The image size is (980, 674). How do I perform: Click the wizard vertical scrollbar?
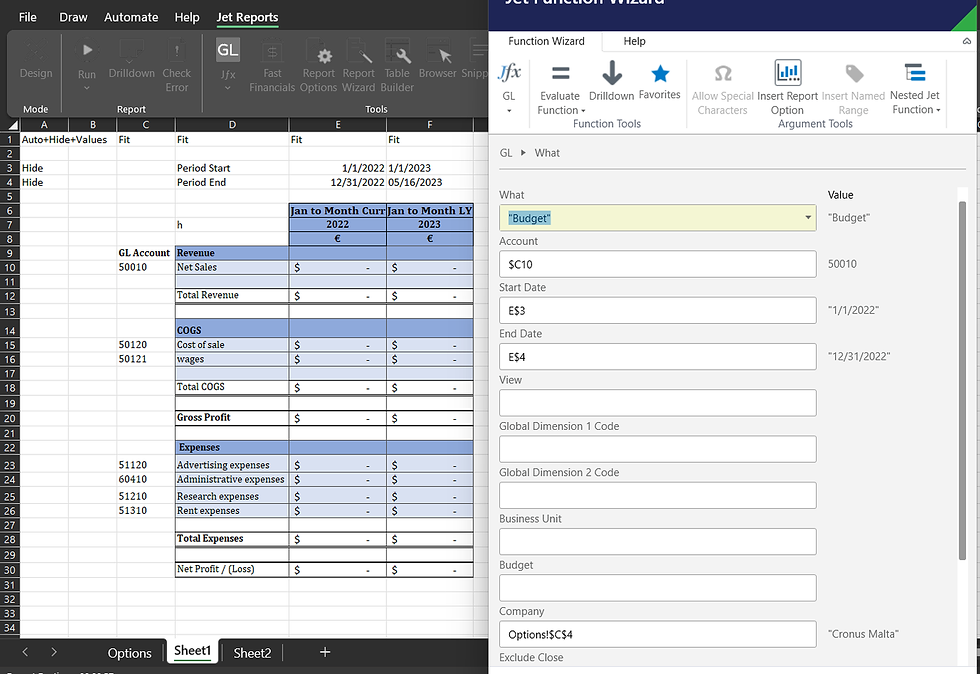point(962,380)
